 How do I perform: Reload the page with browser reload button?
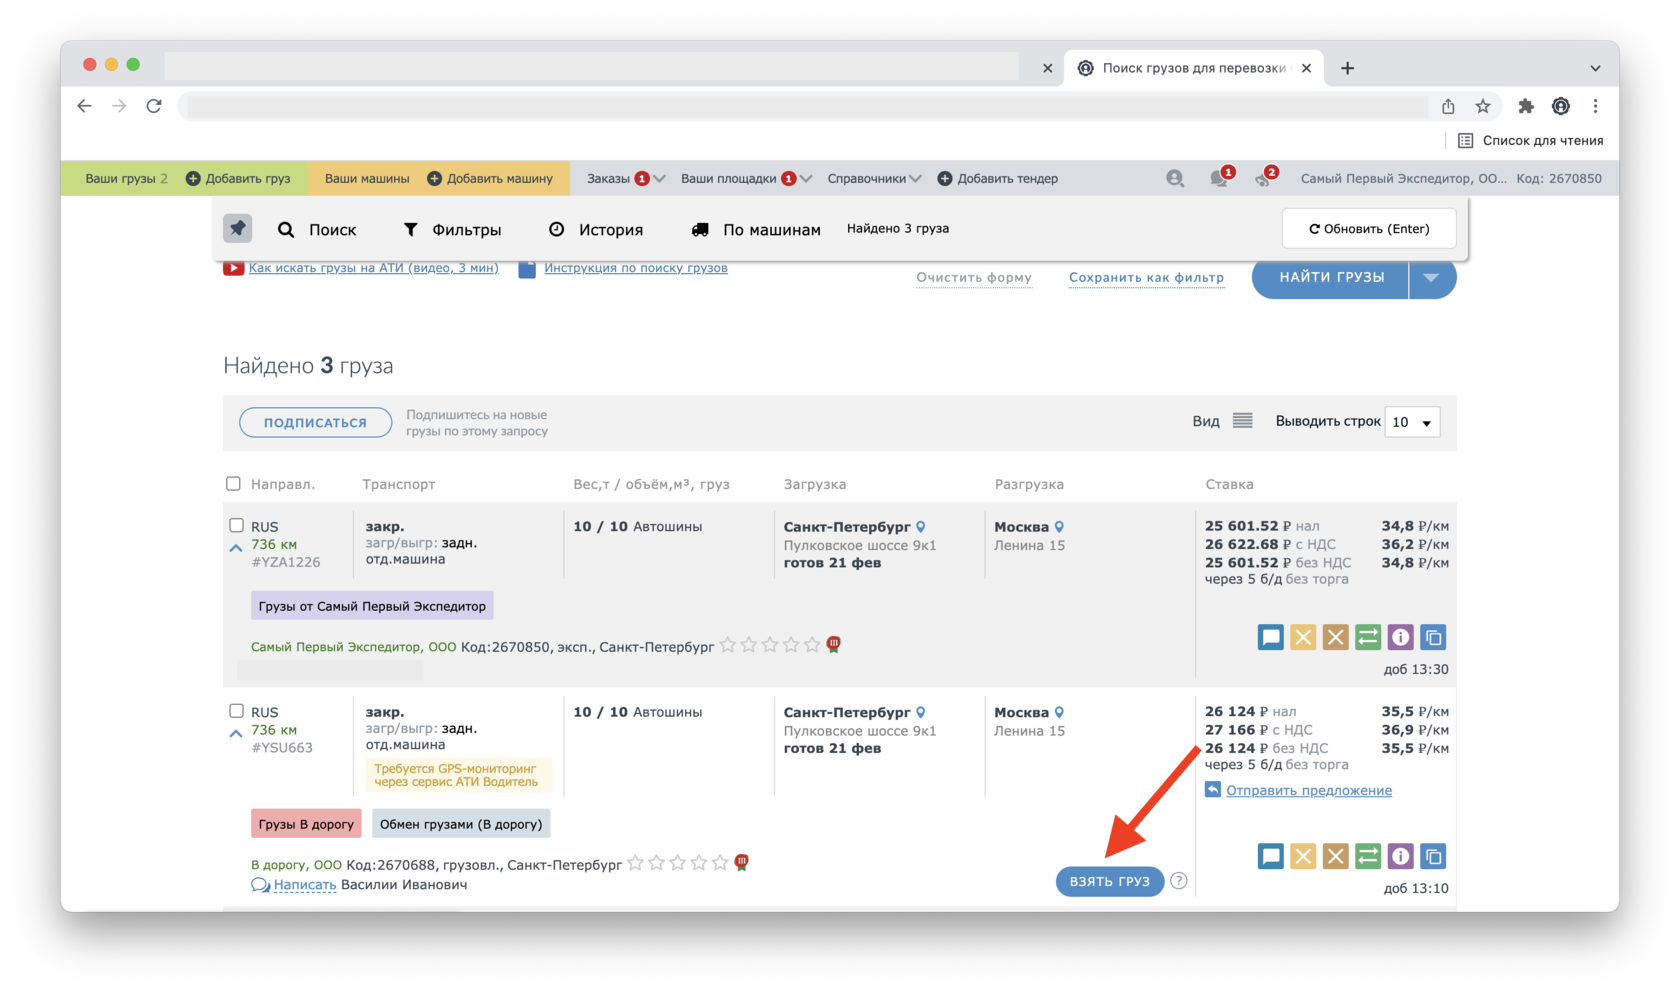click(x=154, y=106)
